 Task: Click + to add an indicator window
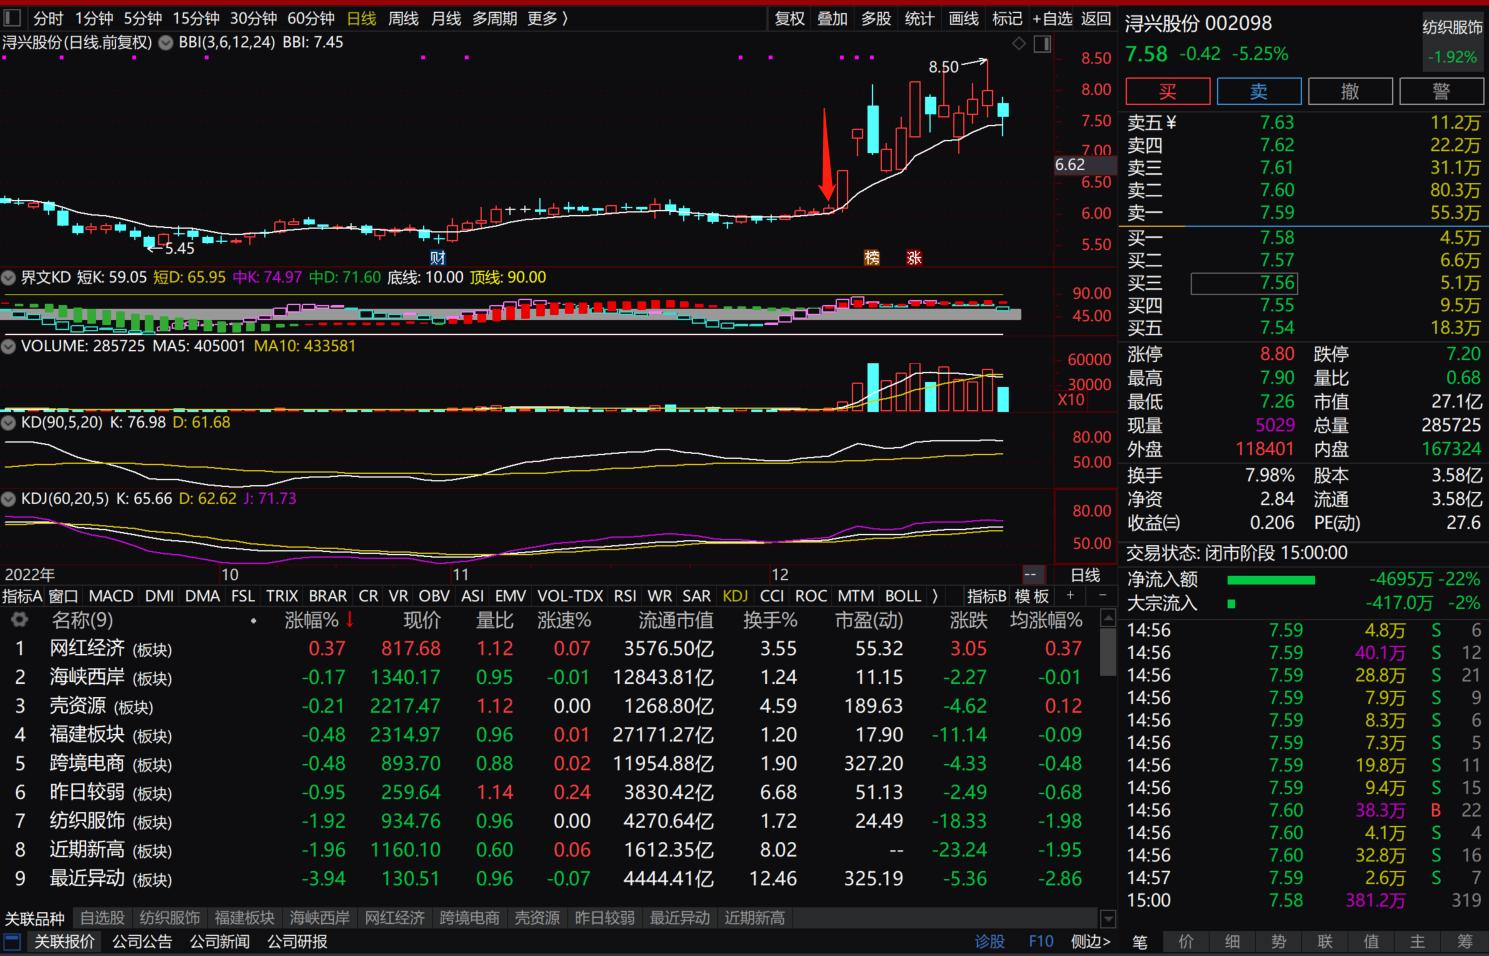pos(1069,596)
